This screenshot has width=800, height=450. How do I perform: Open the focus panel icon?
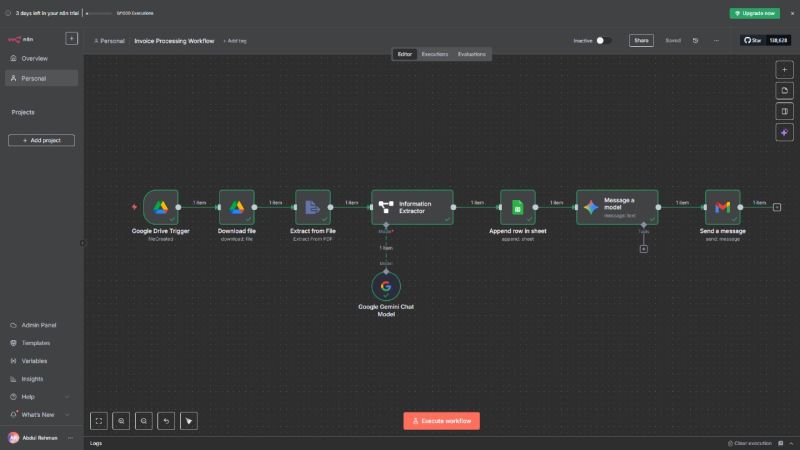[785, 111]
